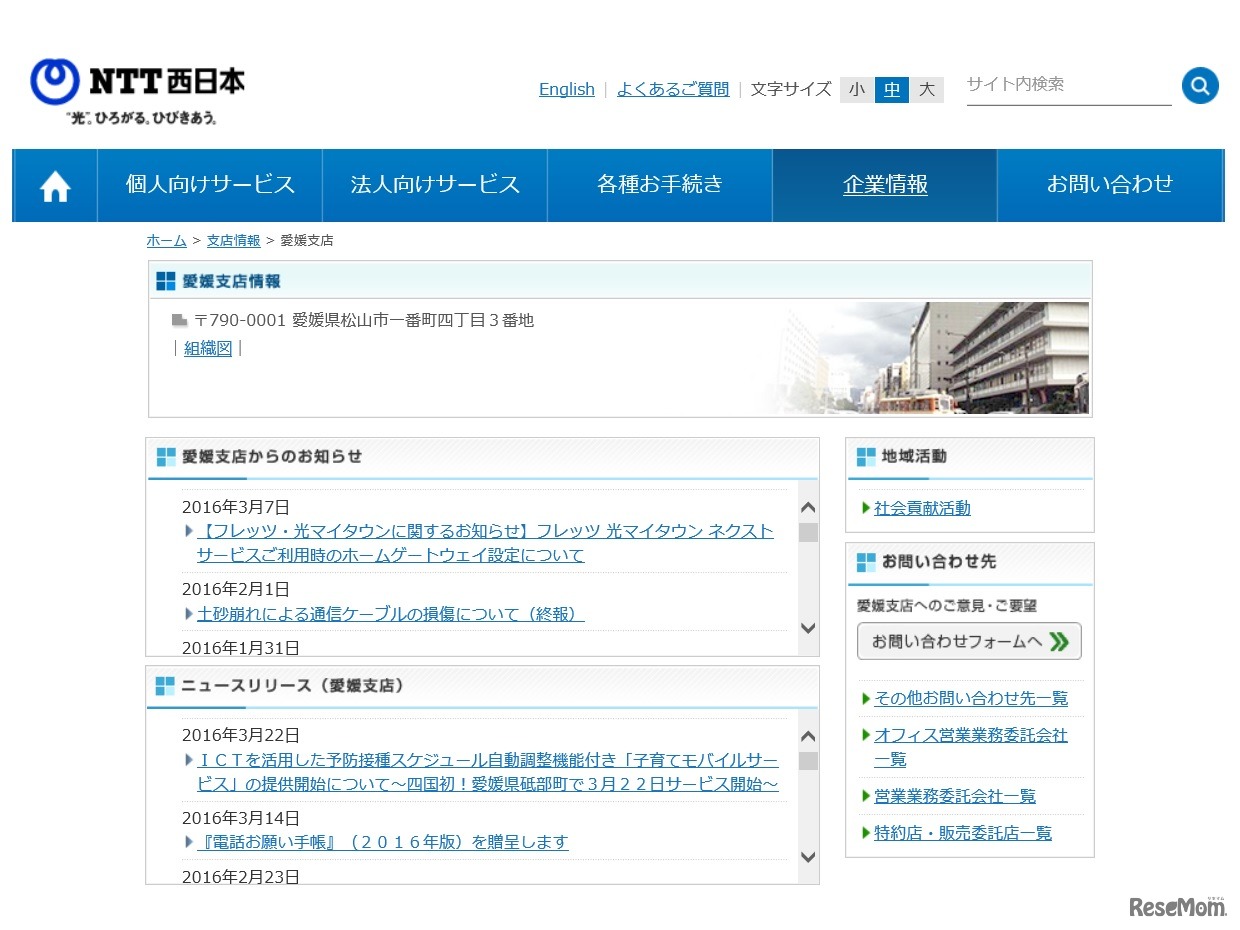Select the home icon in navigation bar
The image size is (1240, 930).
[x=53, y=185]
